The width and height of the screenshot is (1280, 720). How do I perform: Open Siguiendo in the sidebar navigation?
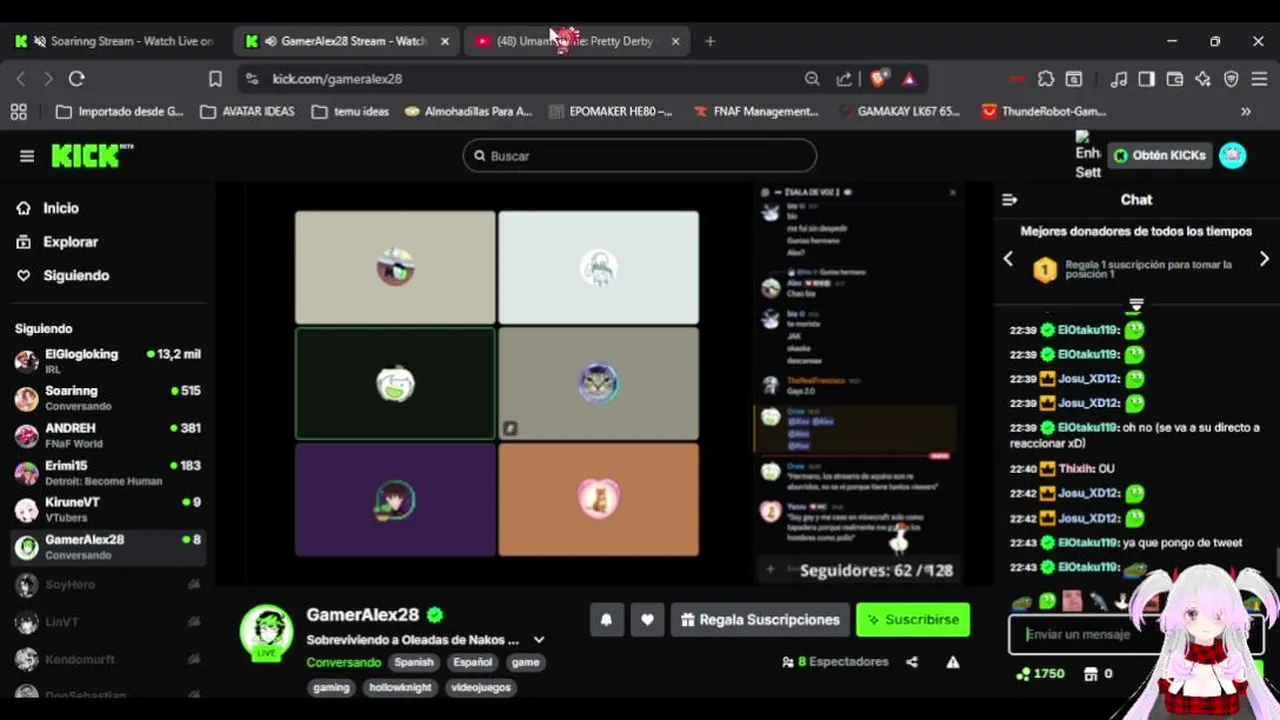[62, 275]
